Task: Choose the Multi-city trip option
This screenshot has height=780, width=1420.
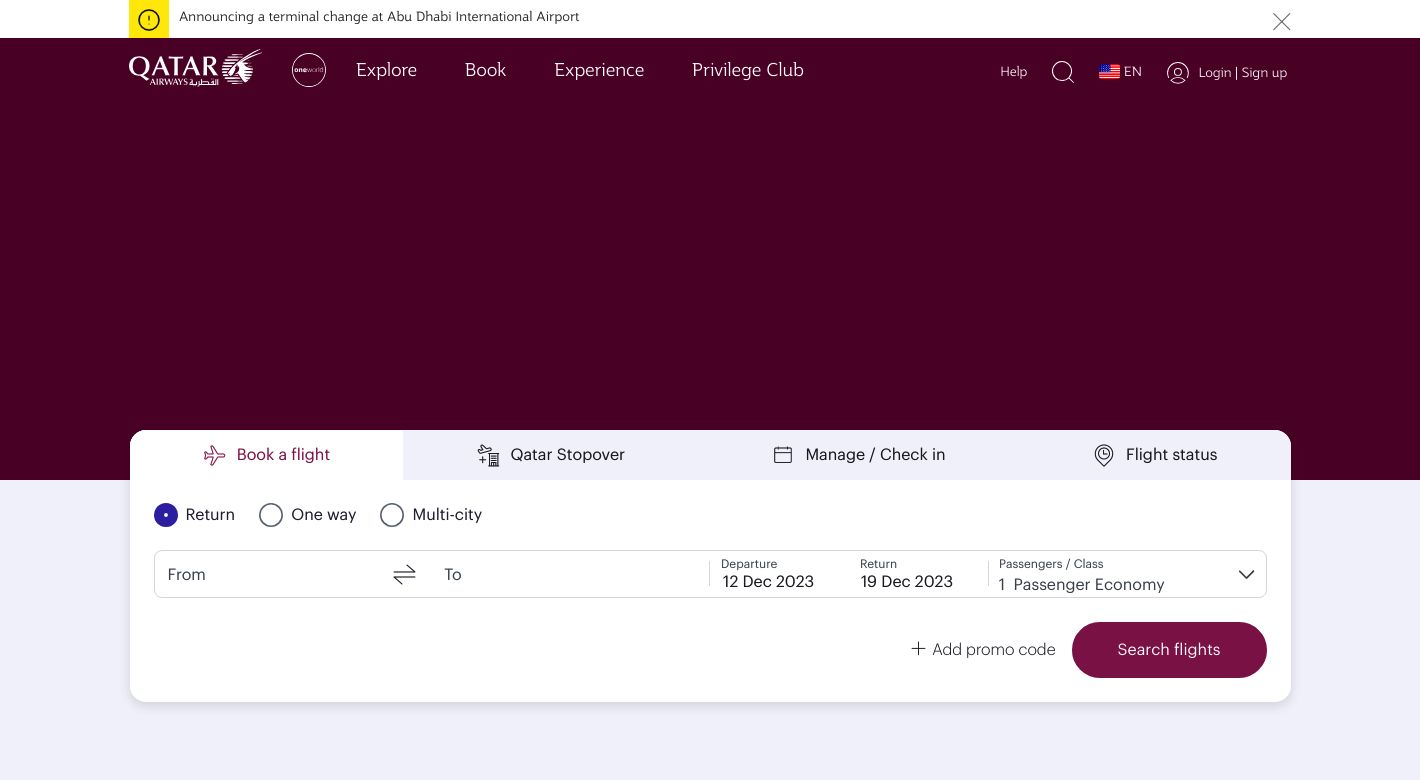Action: 431,515
